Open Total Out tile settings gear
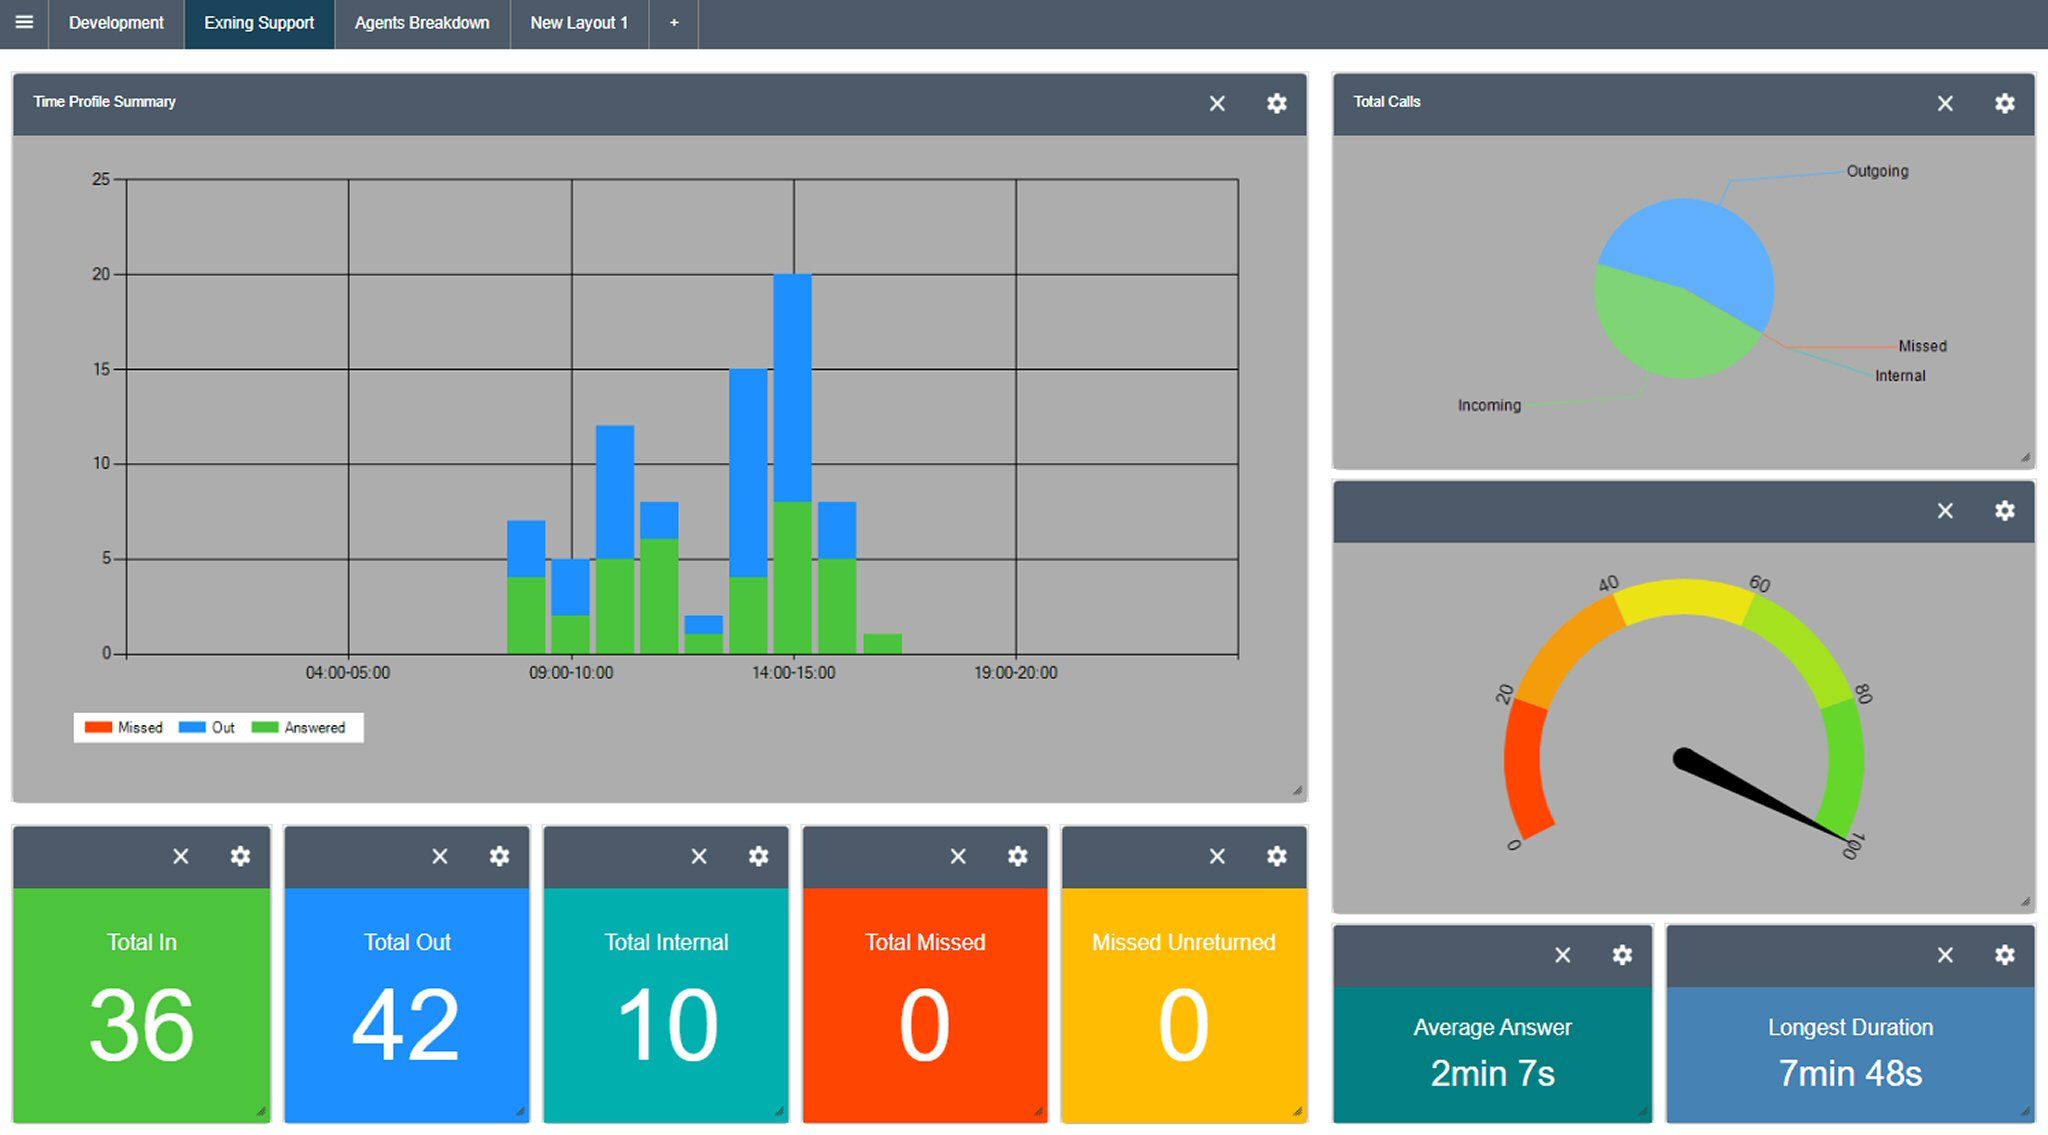2048x1135 pixels. coord(499,856)
